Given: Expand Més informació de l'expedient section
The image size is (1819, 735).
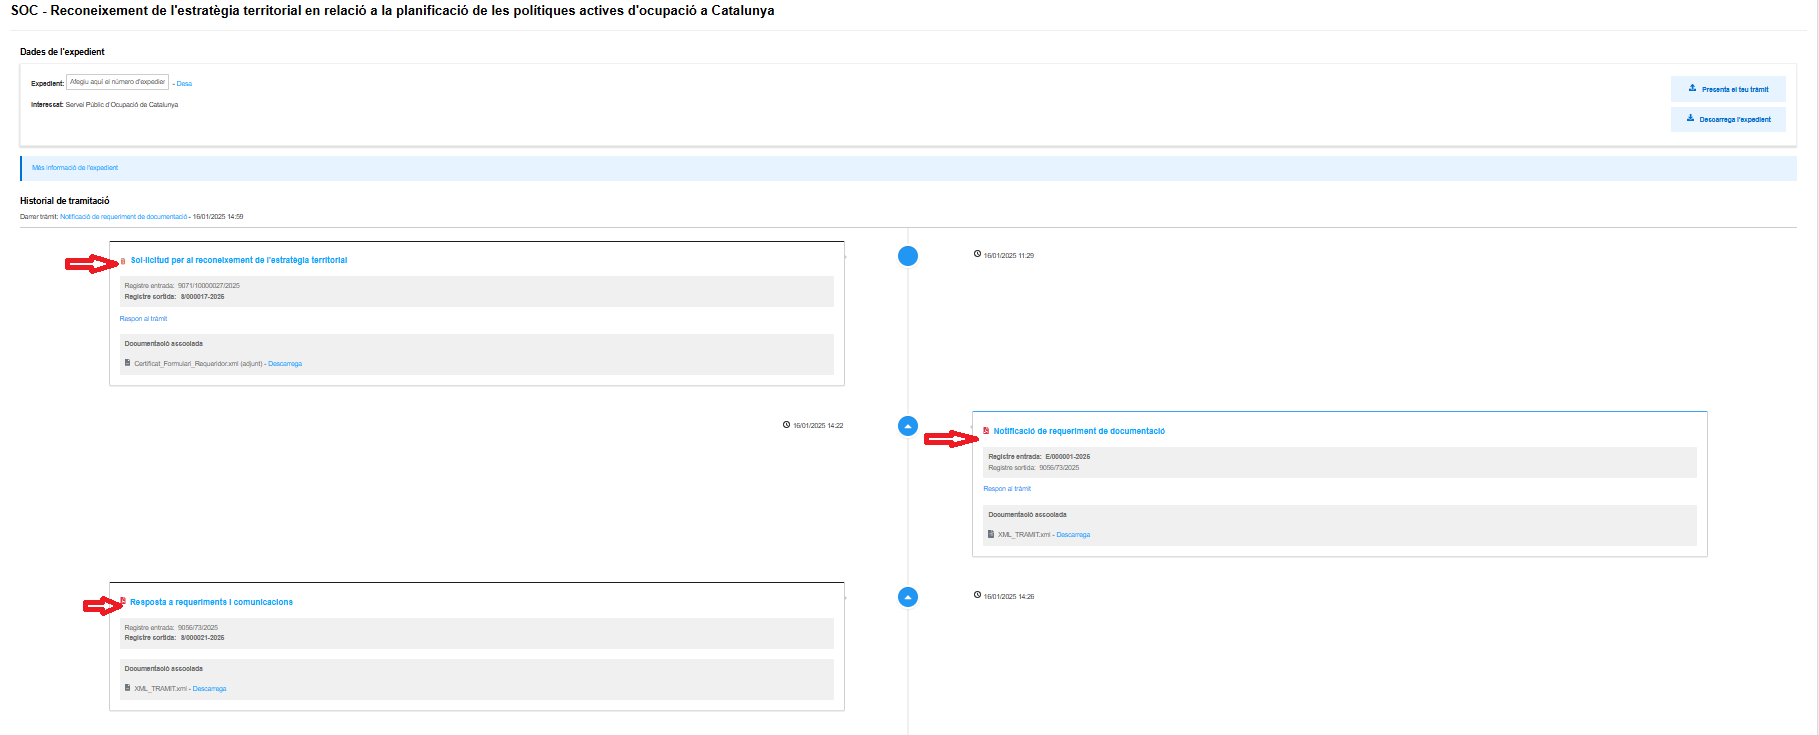Looking at the screenshot, I should (x=75, y=168).
